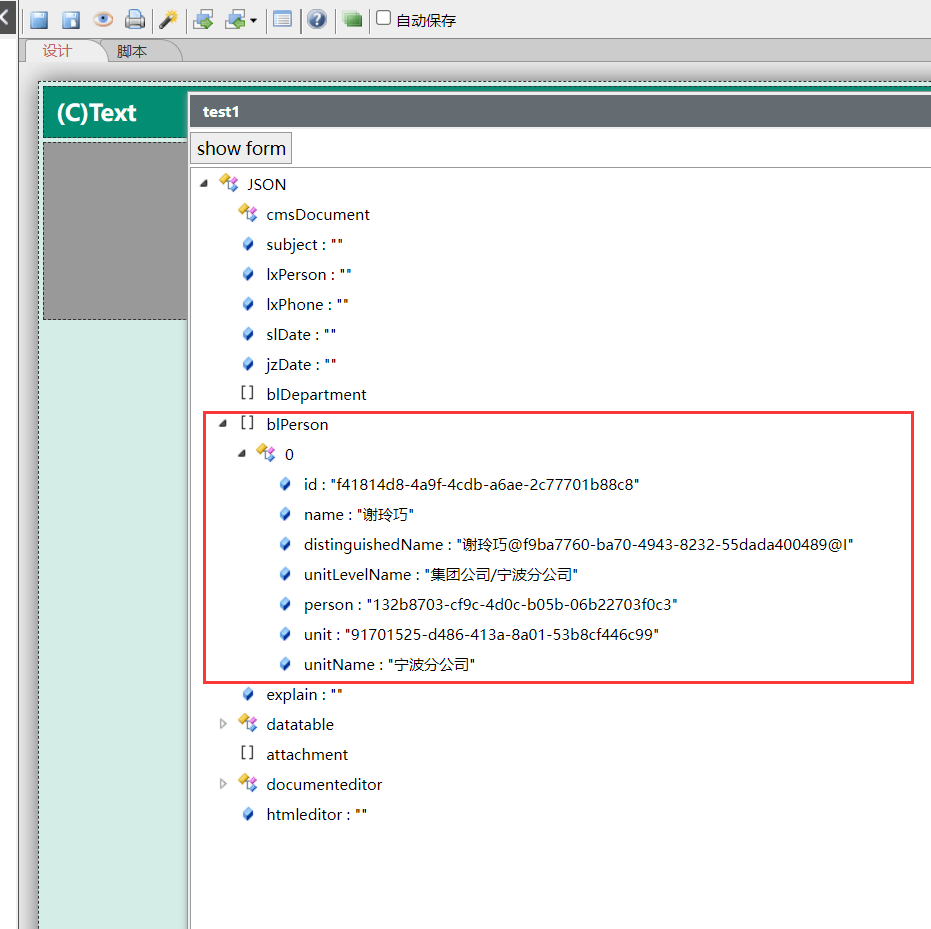Expand the documenteditor node
931x929 pixels.
pos(223,784)
